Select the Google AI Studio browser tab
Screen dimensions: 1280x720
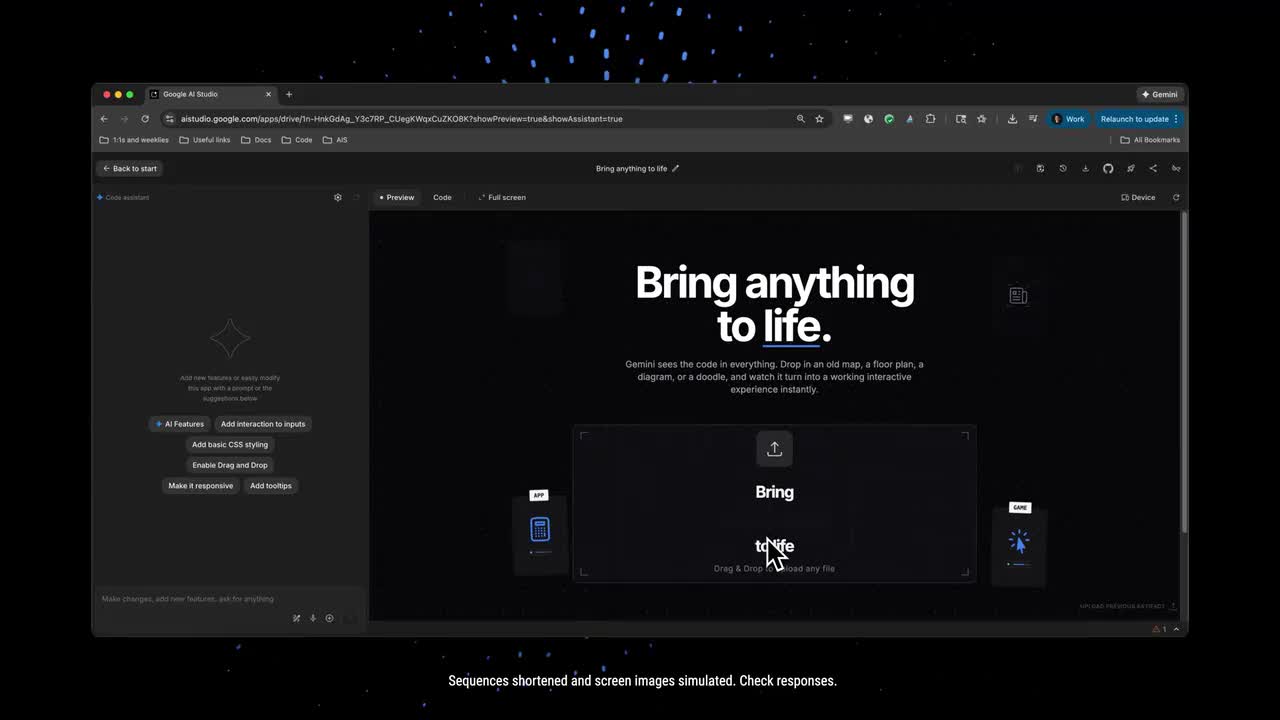coord(209,94)
